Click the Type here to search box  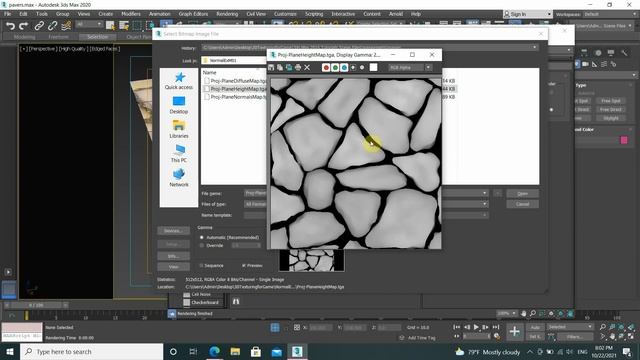click(91, 351)
